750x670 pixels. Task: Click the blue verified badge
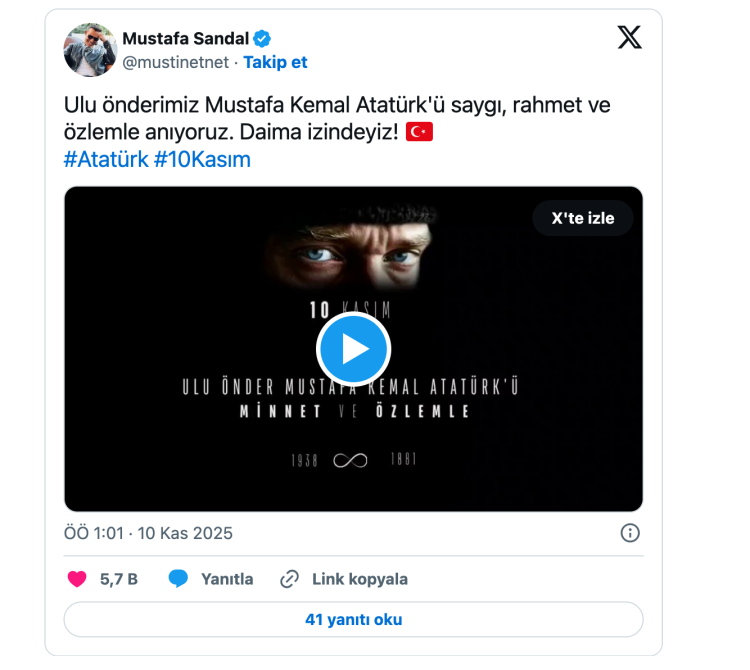(x=262, y=39)
